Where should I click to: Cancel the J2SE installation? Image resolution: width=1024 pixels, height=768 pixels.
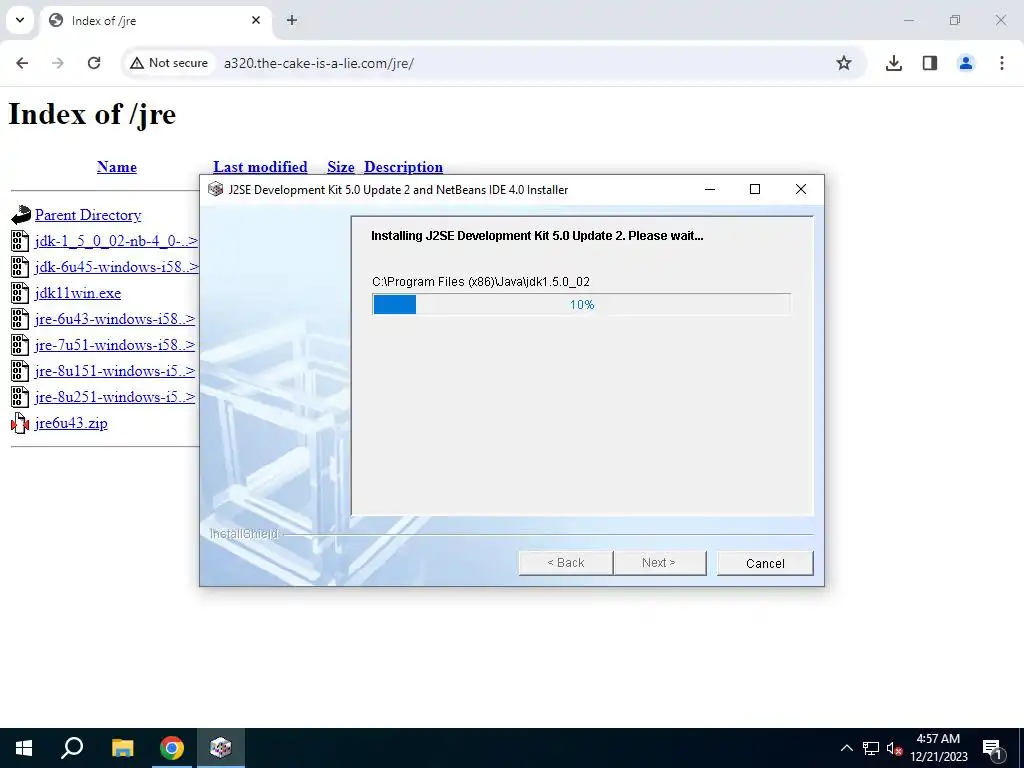coord(765,563)
